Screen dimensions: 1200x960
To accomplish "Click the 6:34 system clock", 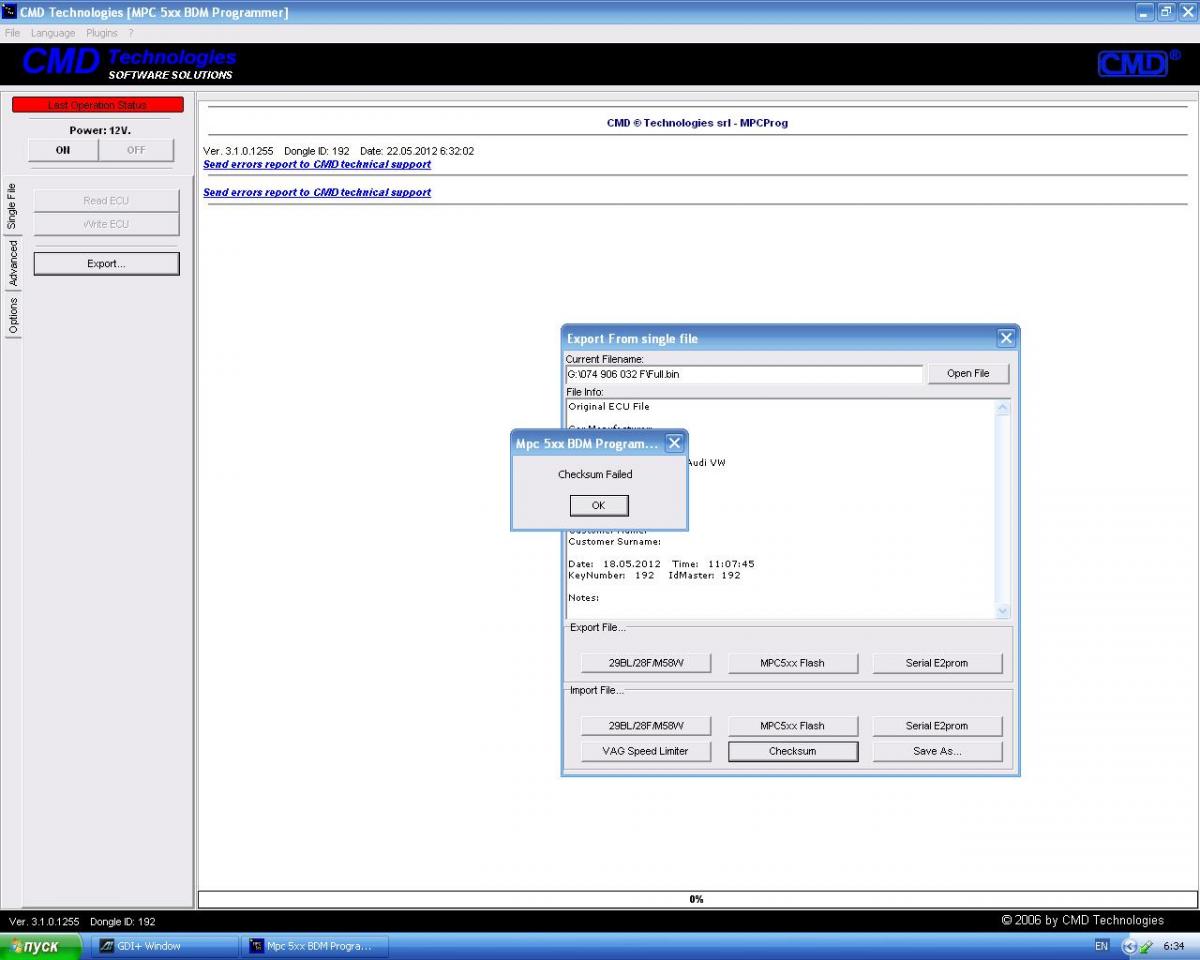I will tap(1175, 946).
